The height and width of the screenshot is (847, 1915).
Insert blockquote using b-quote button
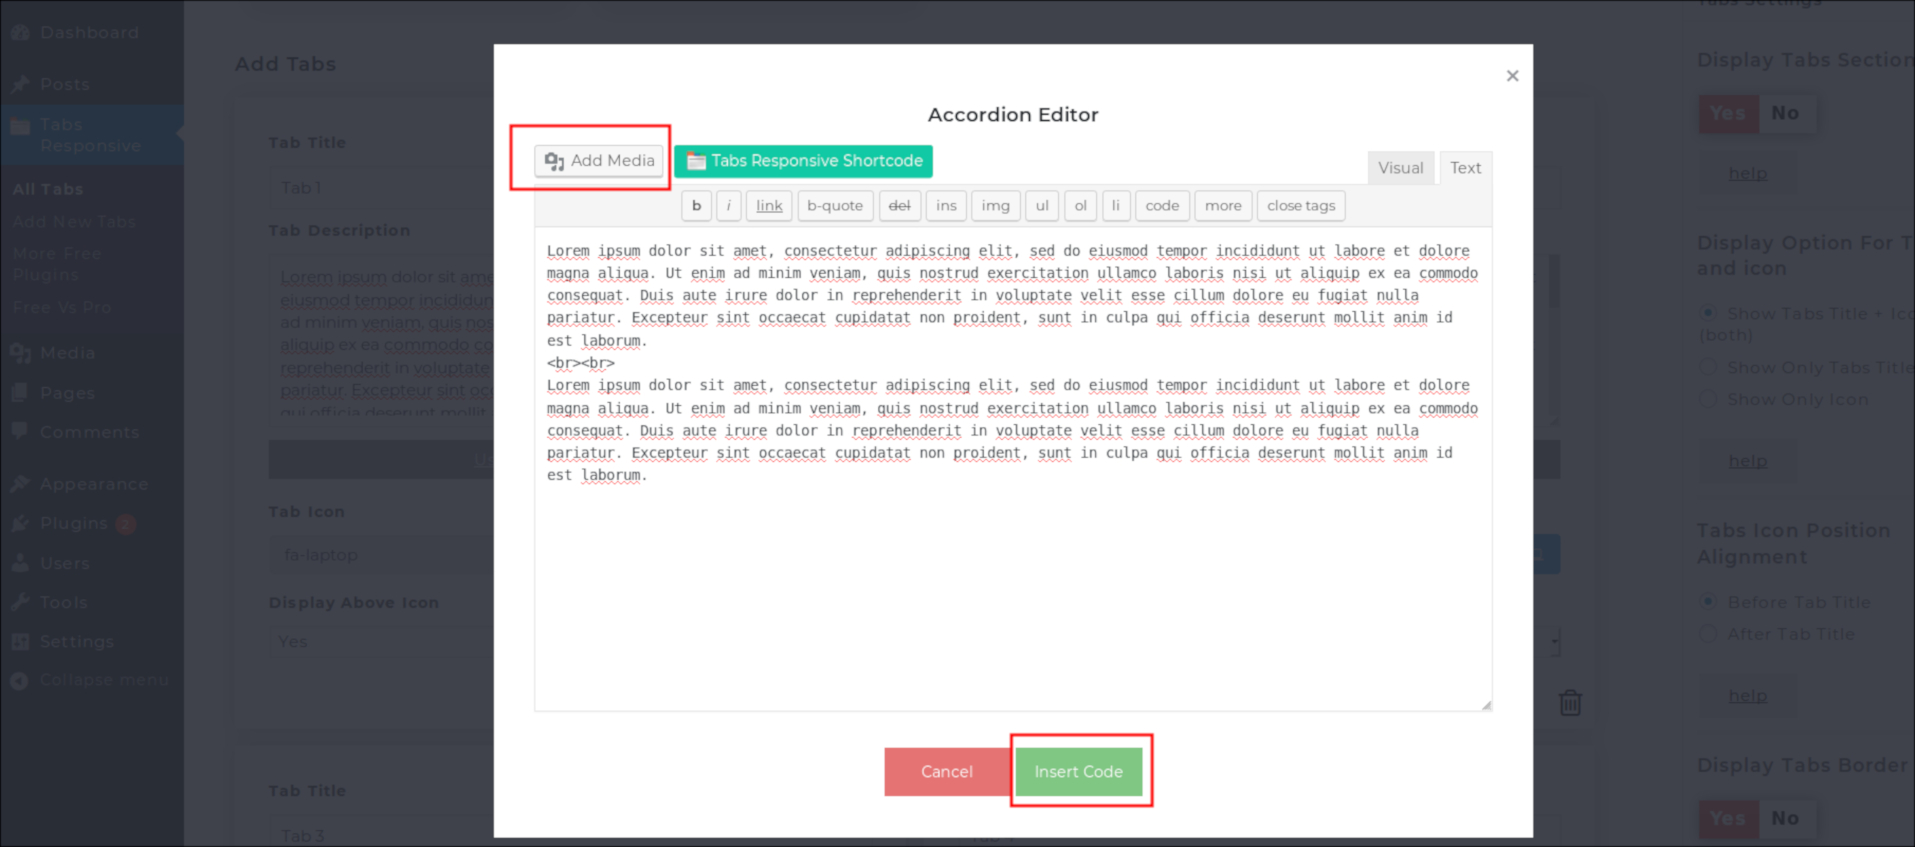[x=835, y=206]
